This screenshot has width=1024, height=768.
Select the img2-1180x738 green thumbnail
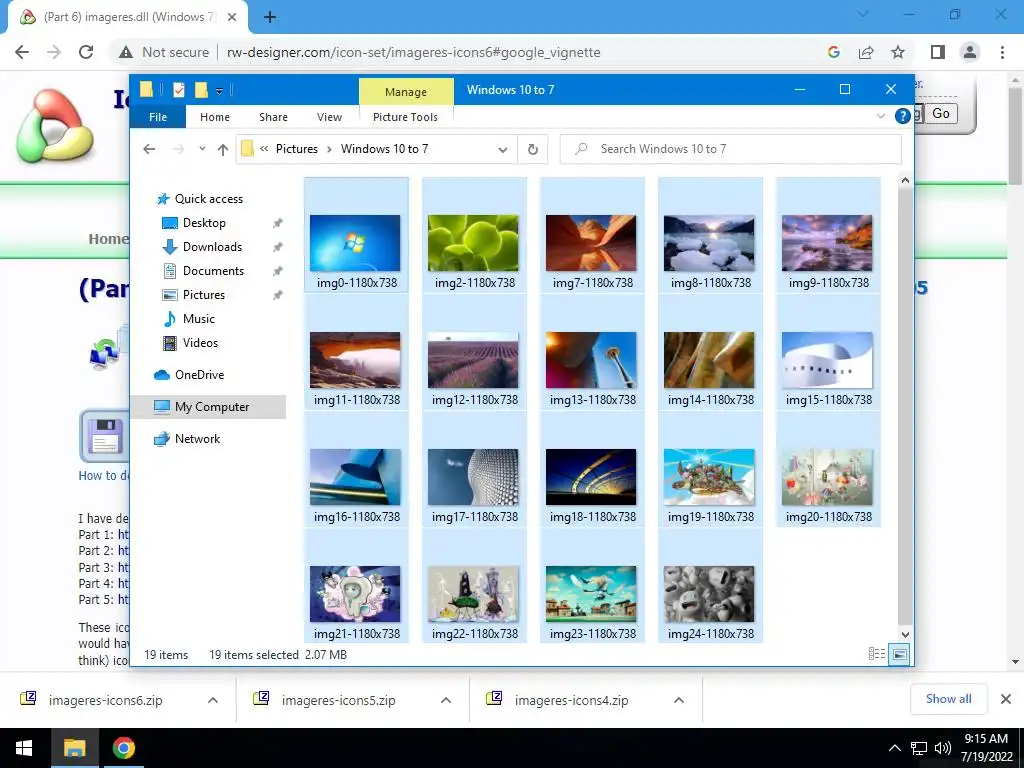click(x=473, y=243)
